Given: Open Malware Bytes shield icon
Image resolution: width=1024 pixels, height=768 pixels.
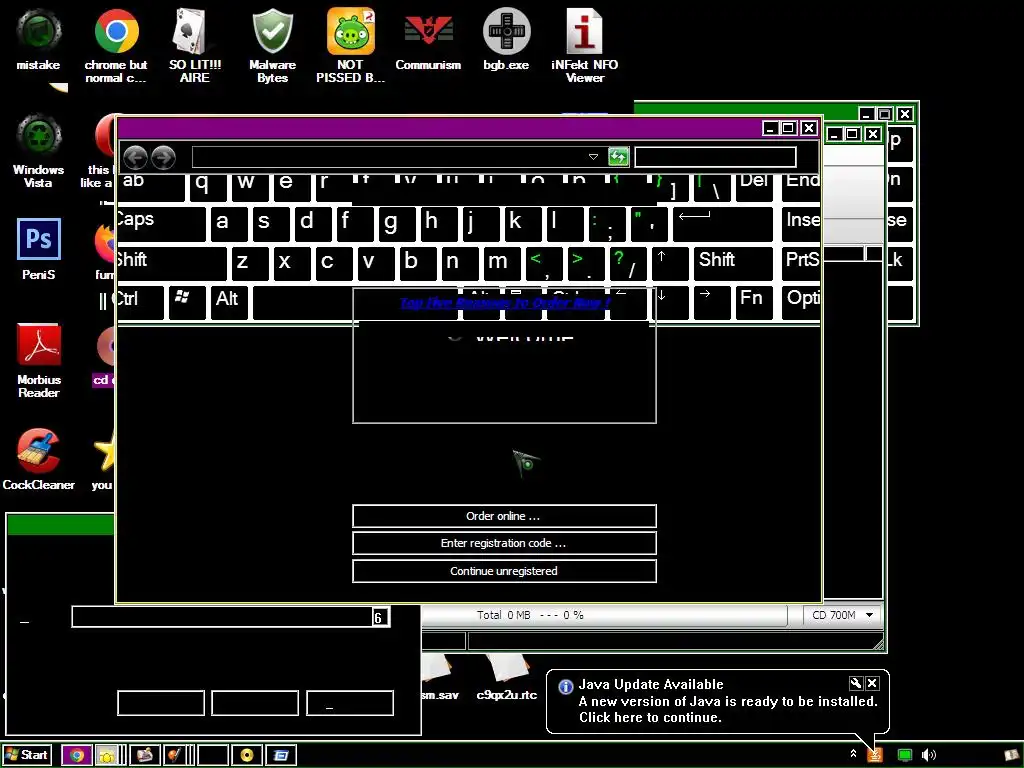Looking at the screenshot, I should (x=272, y=44).
